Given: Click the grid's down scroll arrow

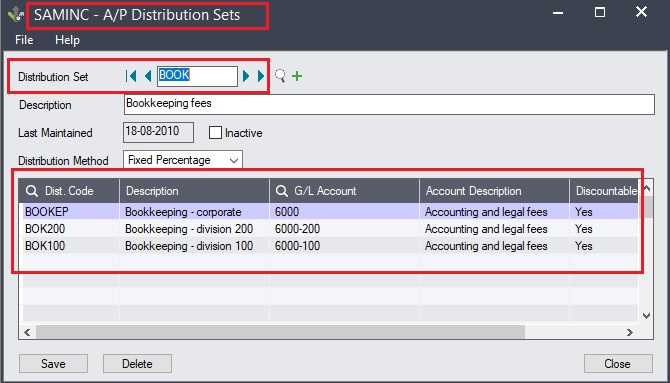Looking at the screenshot, I should coord(646,316).
